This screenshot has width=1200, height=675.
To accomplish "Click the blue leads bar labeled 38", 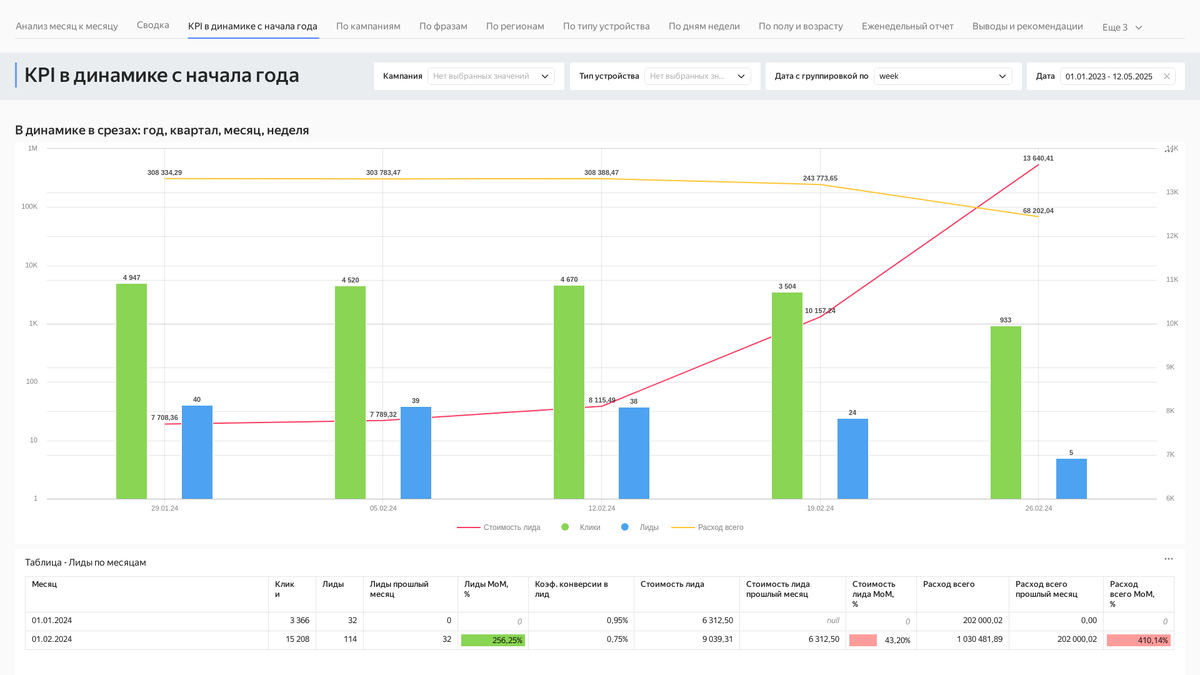I will pos(634,453).
